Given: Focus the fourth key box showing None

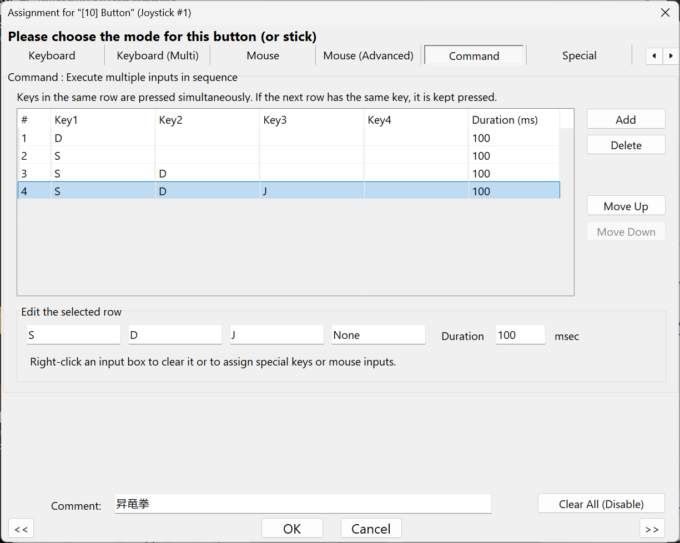Looking at the screenshot, I should click(x=378, y=335).
